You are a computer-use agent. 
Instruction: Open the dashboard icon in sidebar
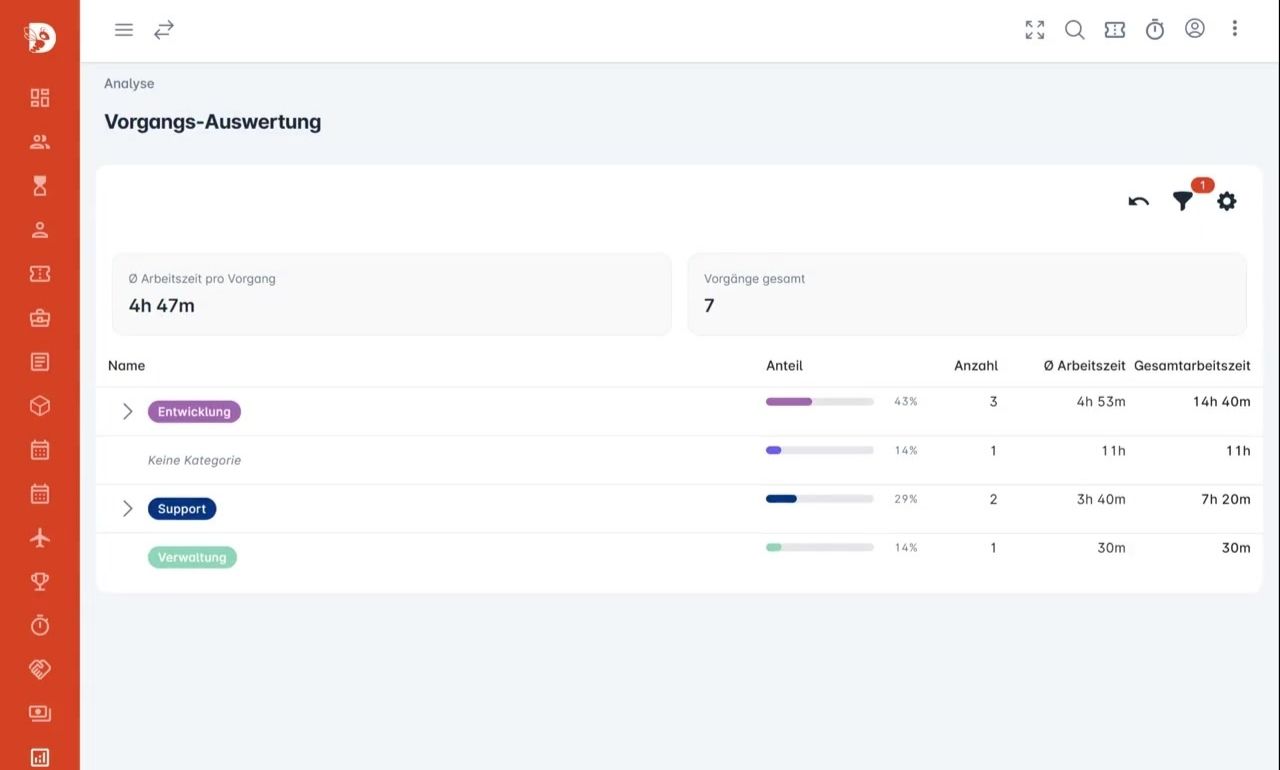(40, 98)
